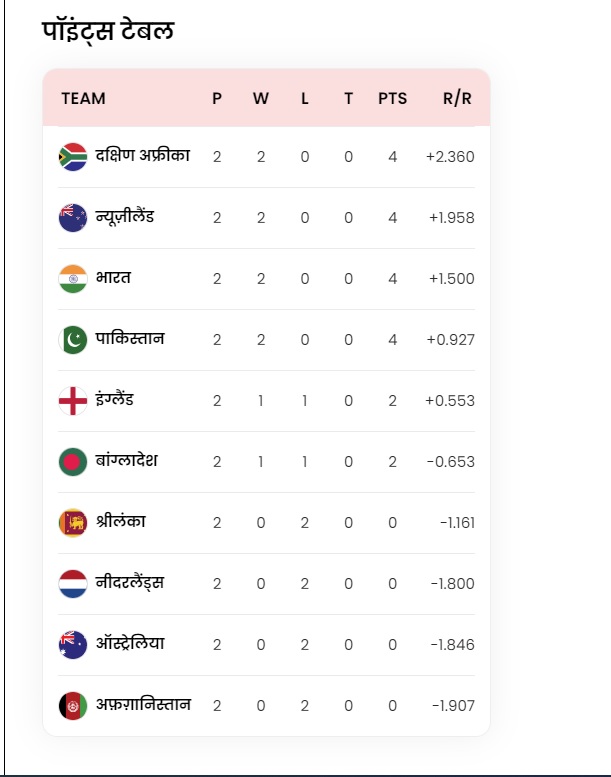
Task: Click the PTS column header
Action: pyautogui.click(x=392, y=99)
